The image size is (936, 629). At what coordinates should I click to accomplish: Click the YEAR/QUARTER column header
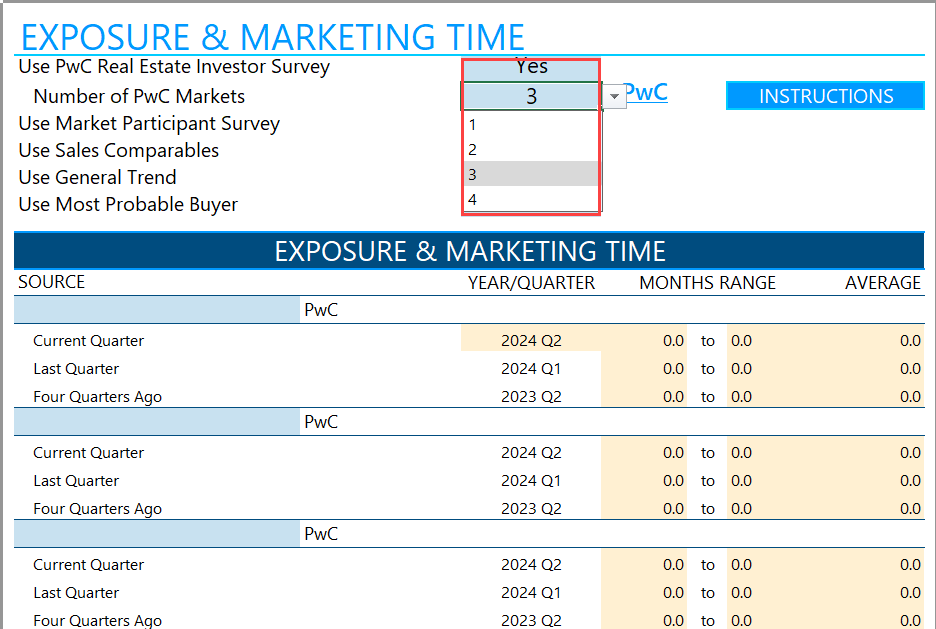click(x=531, y=282)
